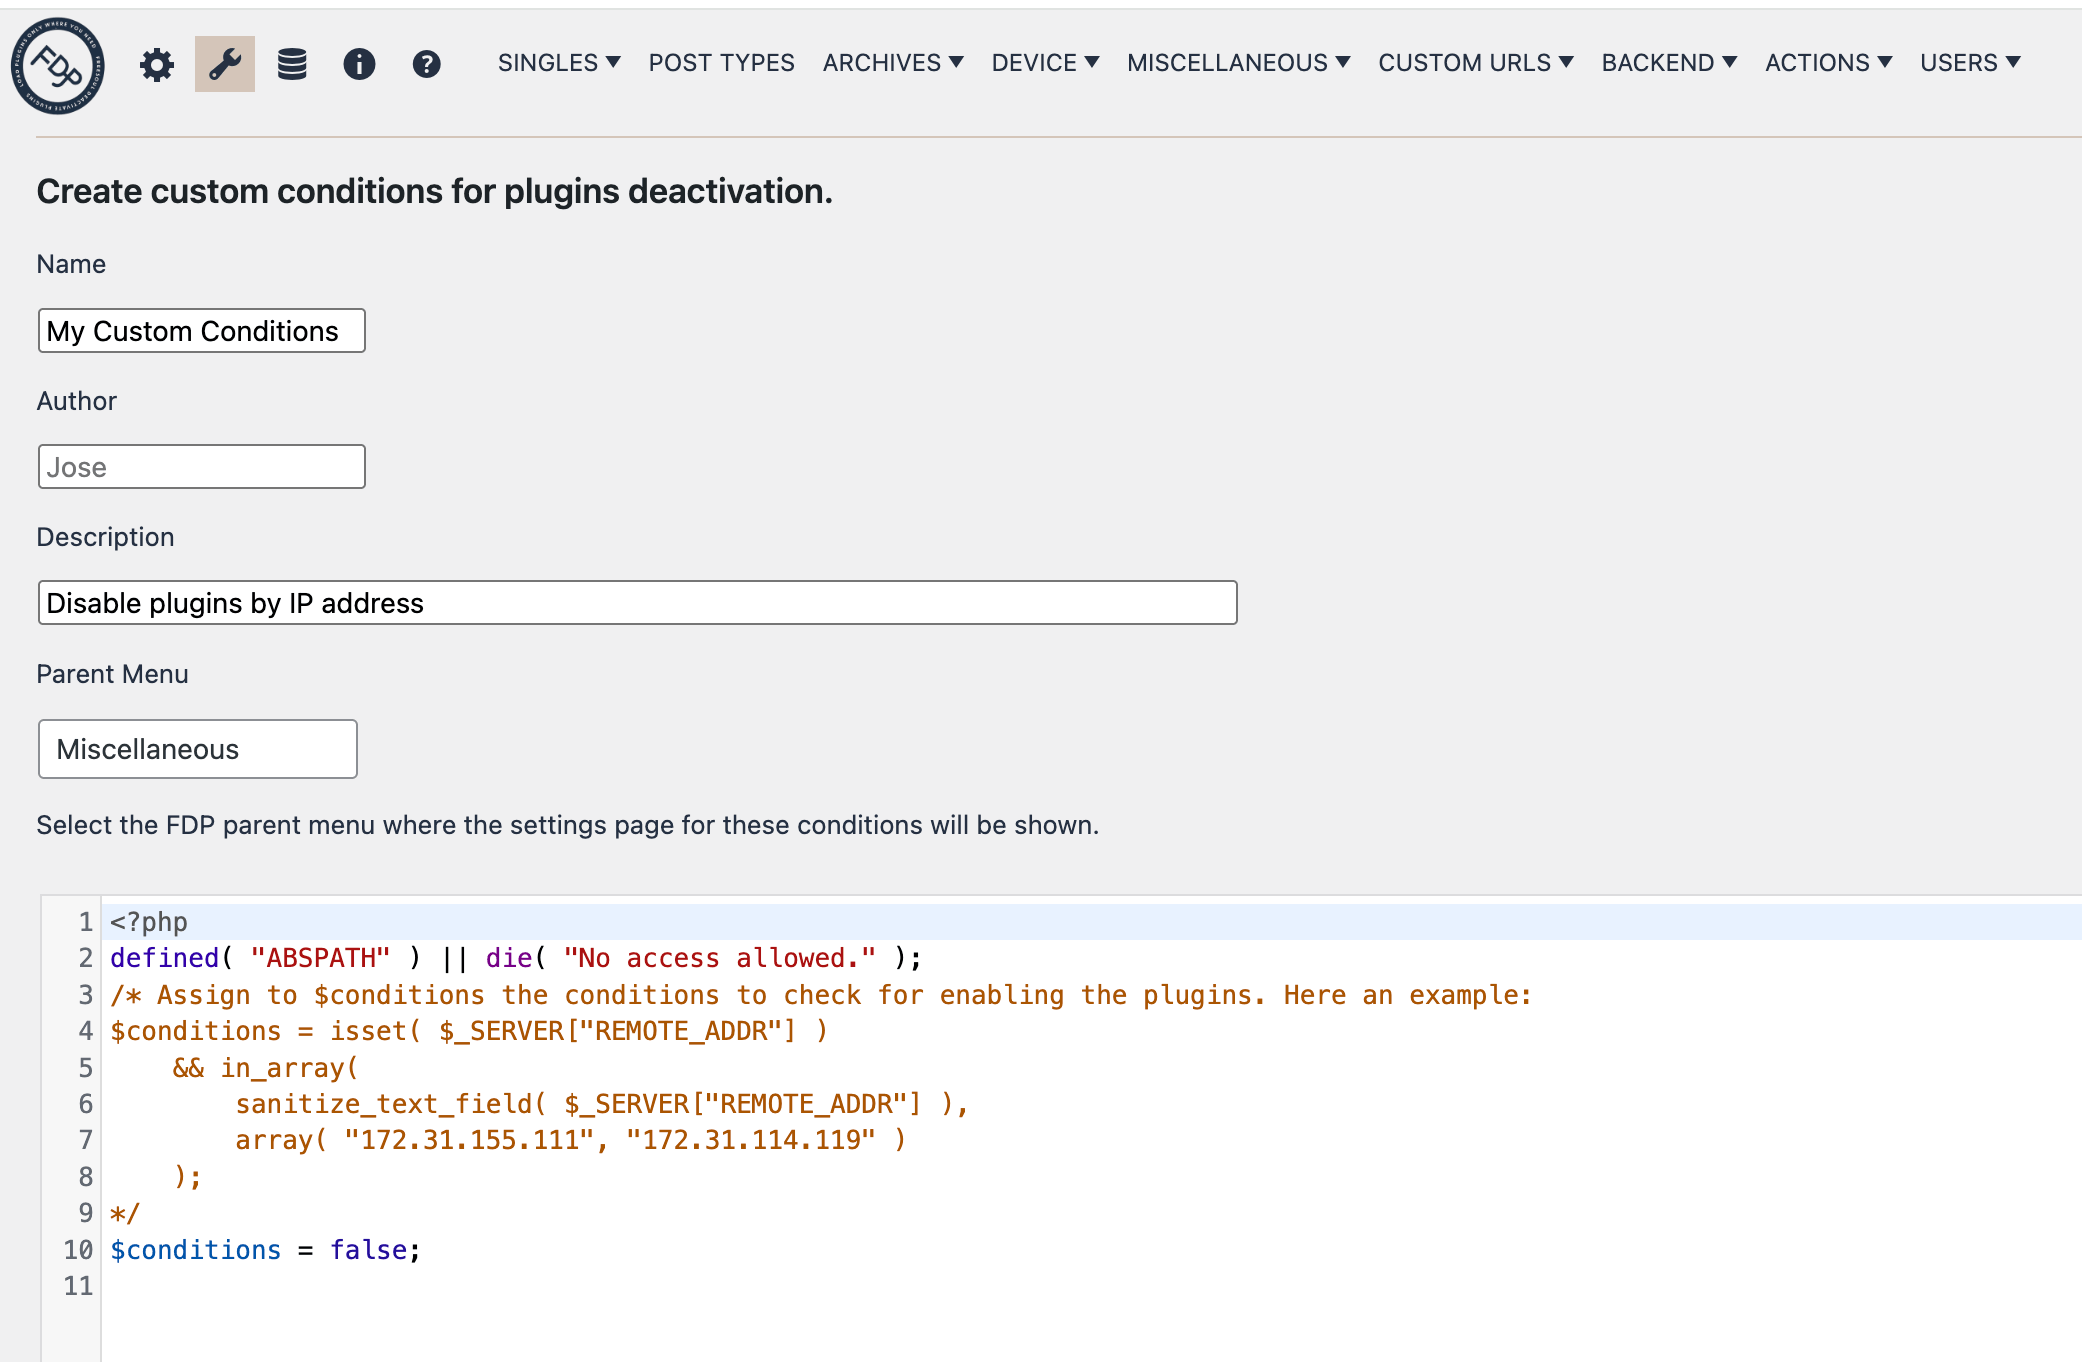Select the wrench tools icon
The height and width of the screenshot is (1362, 2082).
click(x=224, y=63)
